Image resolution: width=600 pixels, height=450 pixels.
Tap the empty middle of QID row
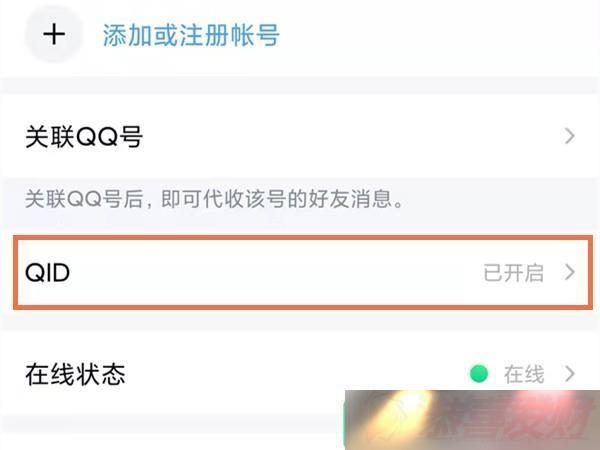pos(276,273)
